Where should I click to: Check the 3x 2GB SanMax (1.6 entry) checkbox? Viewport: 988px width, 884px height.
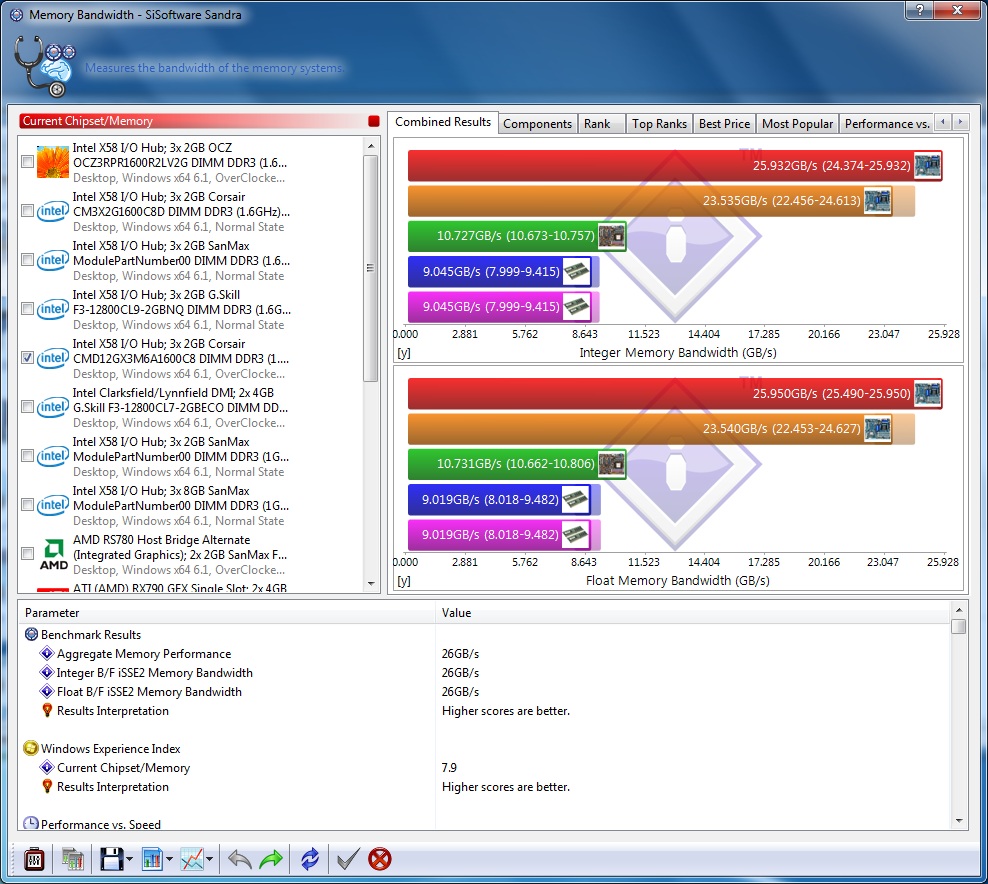coord(27,260)
